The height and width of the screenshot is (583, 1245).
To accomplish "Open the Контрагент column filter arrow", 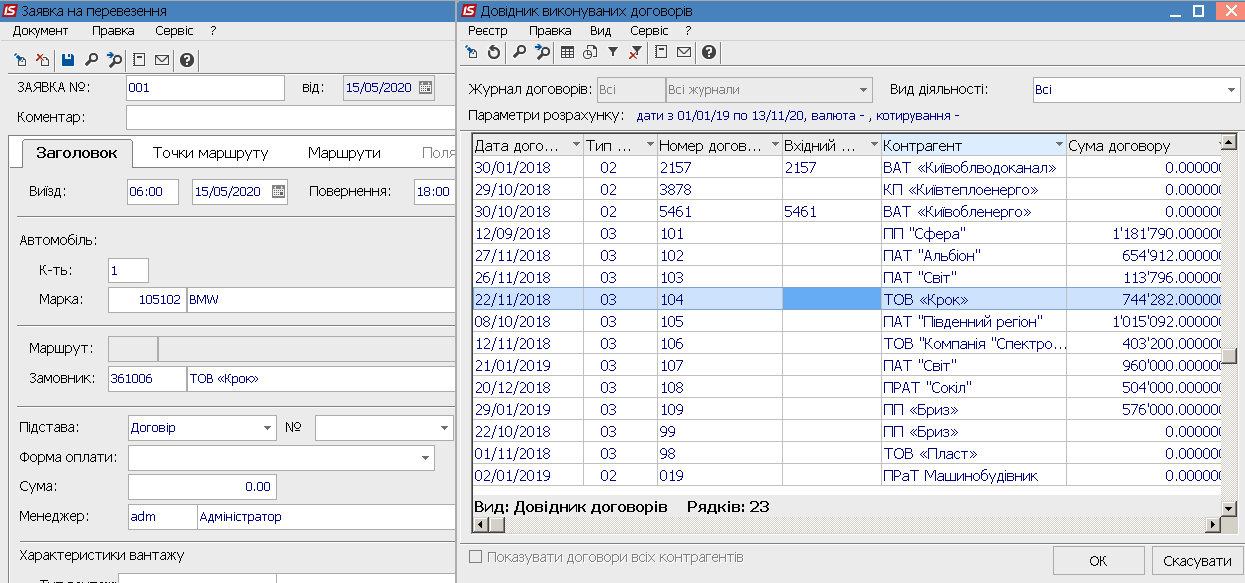I will (1058, 146).
